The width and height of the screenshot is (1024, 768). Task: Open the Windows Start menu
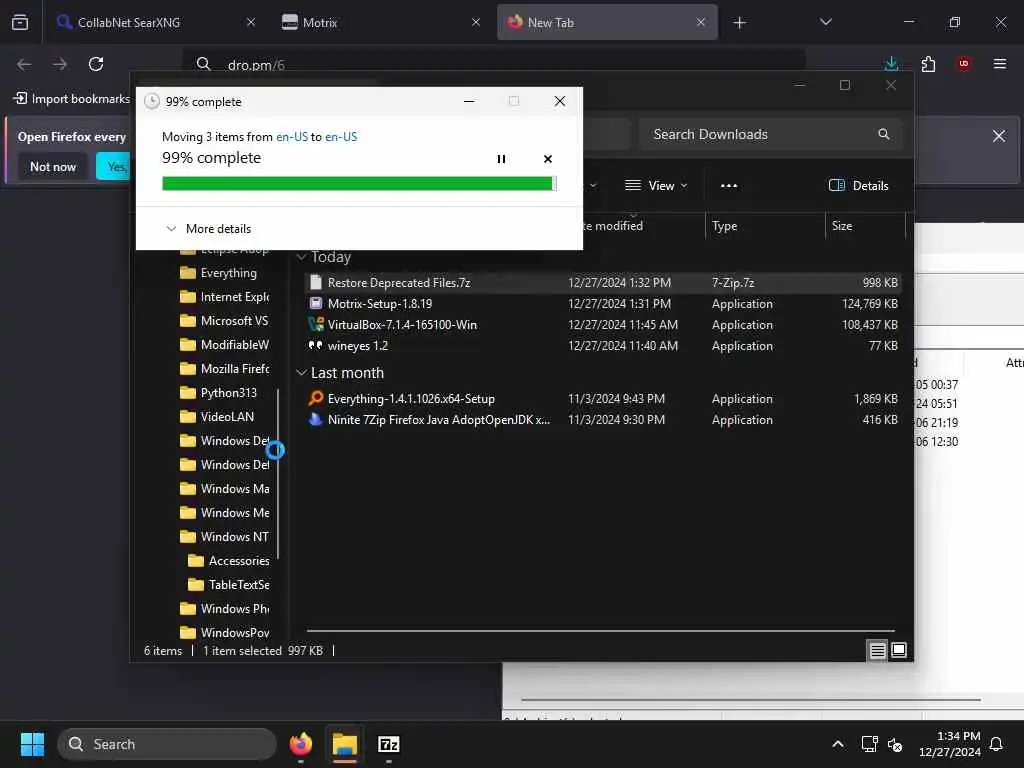32,744
